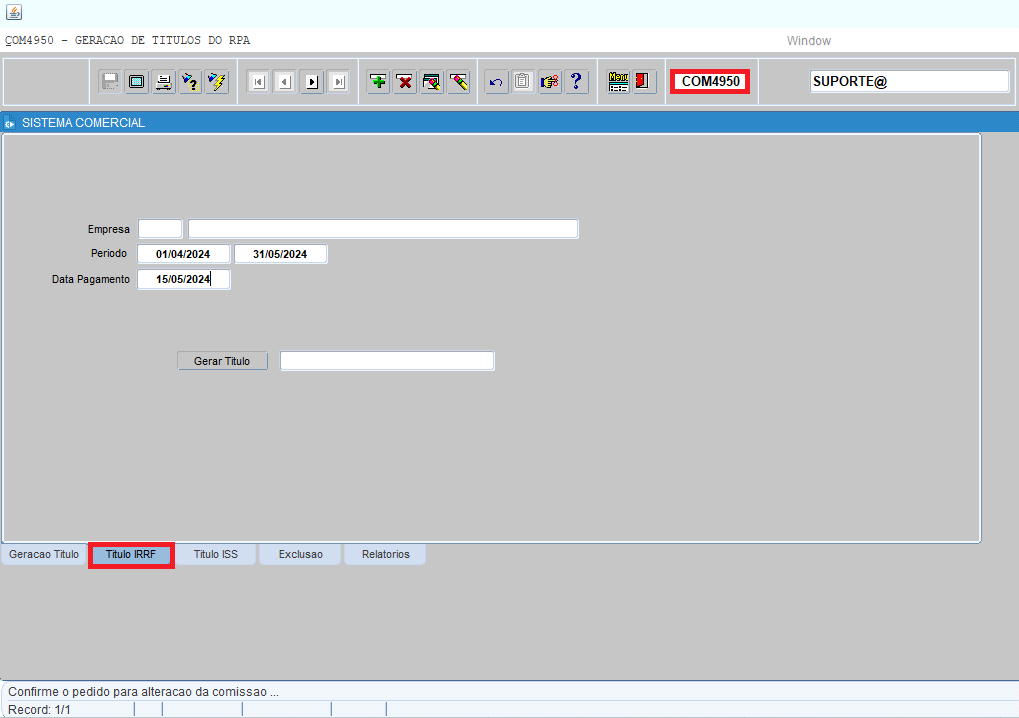Click the Save diskette icon
This screenshot has height=718, width=1019.
pos(110,82)
